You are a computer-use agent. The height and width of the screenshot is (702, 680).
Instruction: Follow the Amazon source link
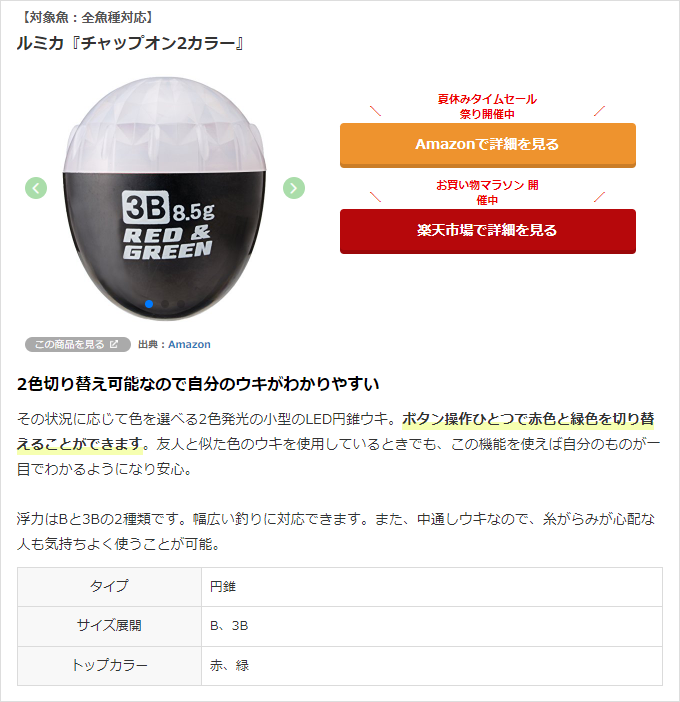click(x=189, y=344)
